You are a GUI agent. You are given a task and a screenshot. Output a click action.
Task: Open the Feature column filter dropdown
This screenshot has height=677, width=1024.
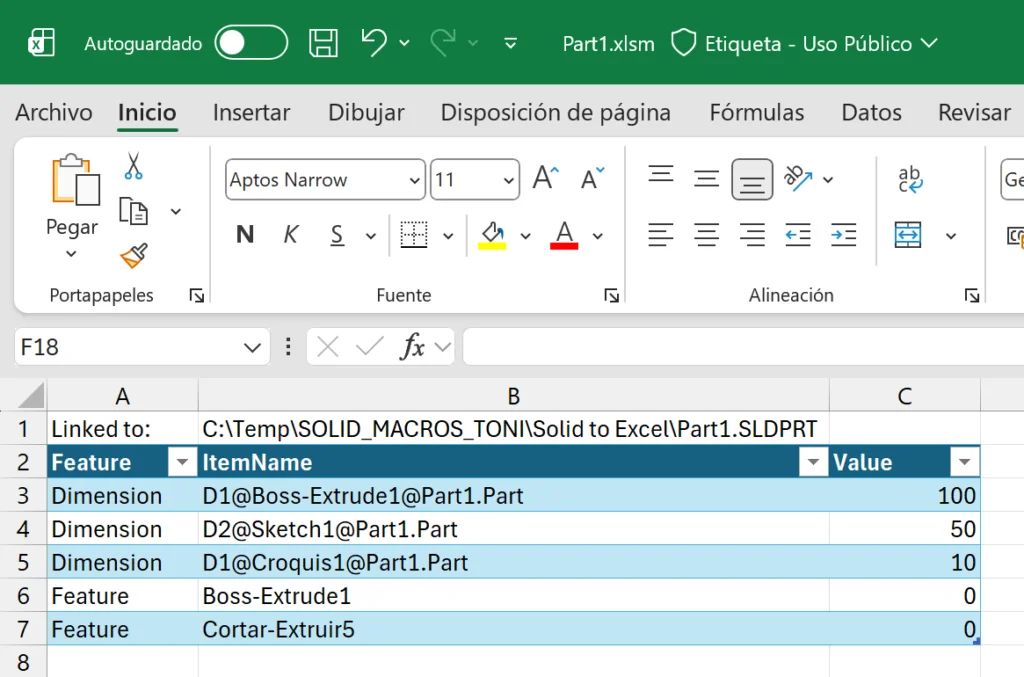tap(182, 462)
